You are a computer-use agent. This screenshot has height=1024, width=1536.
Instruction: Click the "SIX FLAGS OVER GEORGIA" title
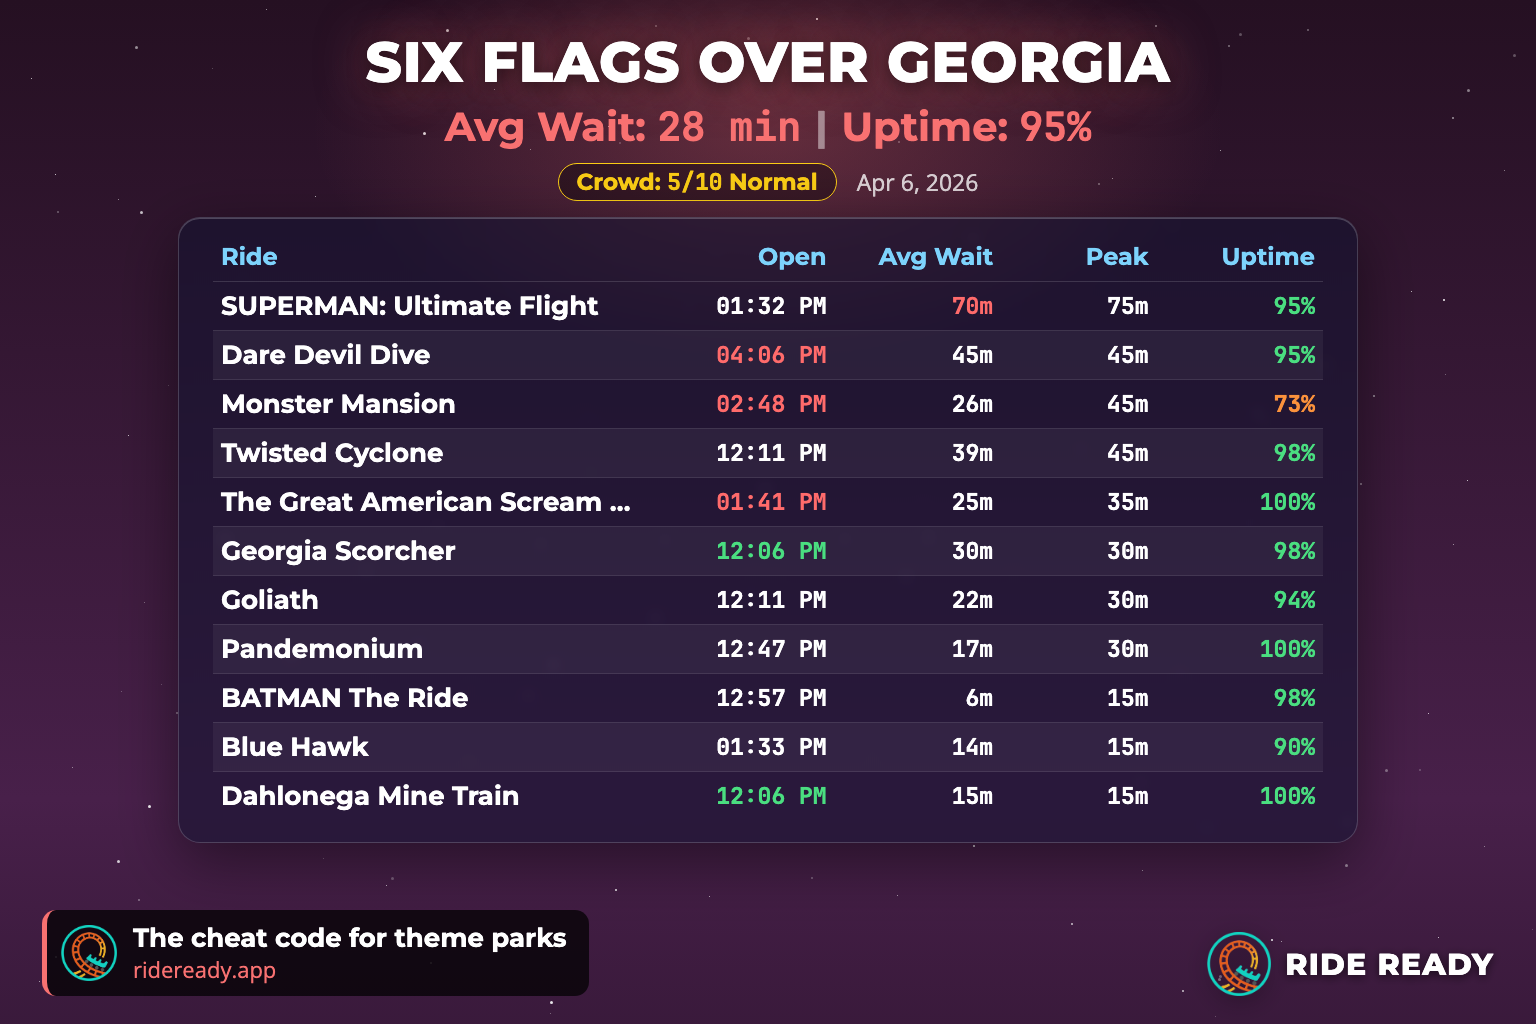click(768, 63)
